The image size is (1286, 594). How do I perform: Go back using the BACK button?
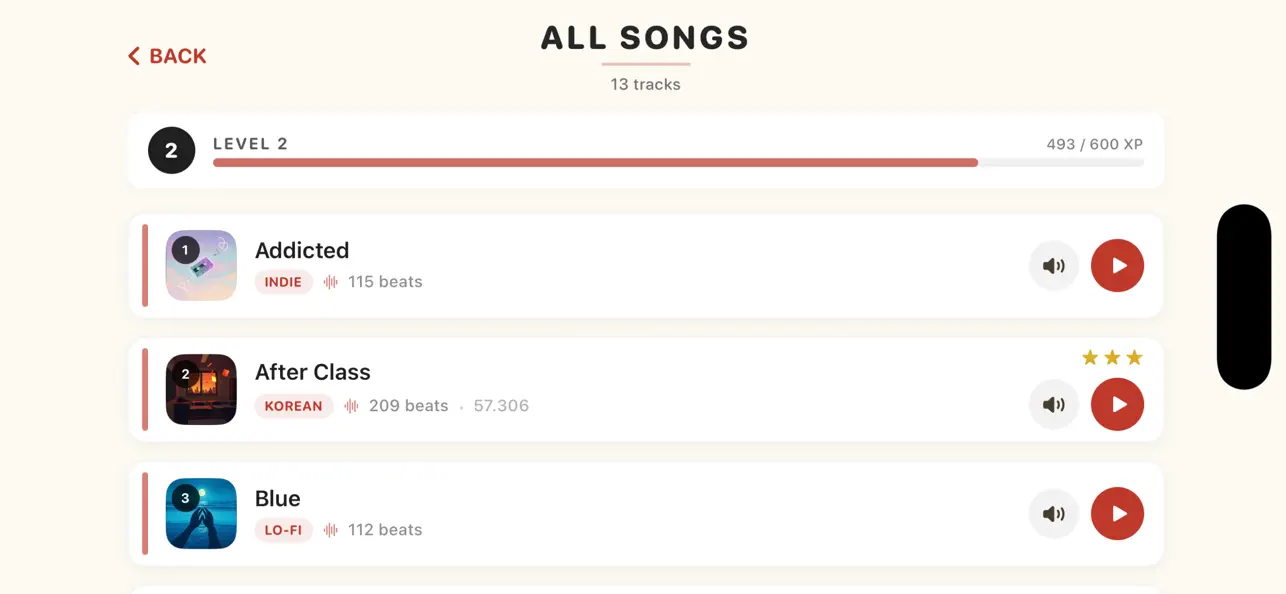point(167,56)
